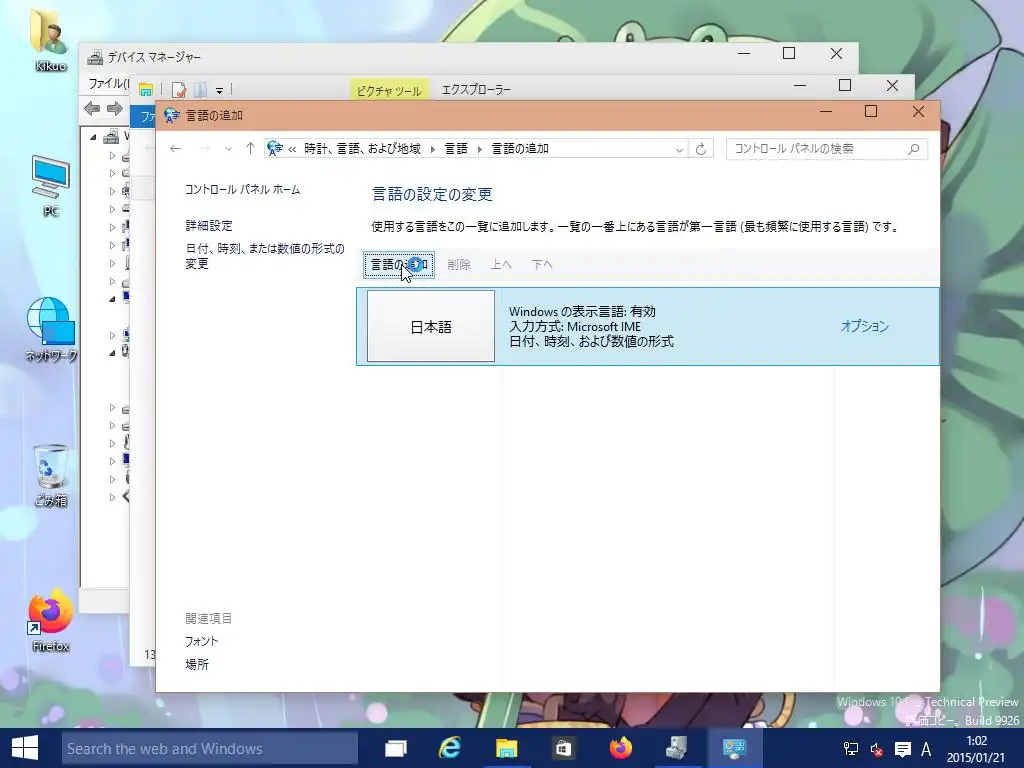Collapse root node in Device Manager tree
1024x768 pixels.
[93, 137]
